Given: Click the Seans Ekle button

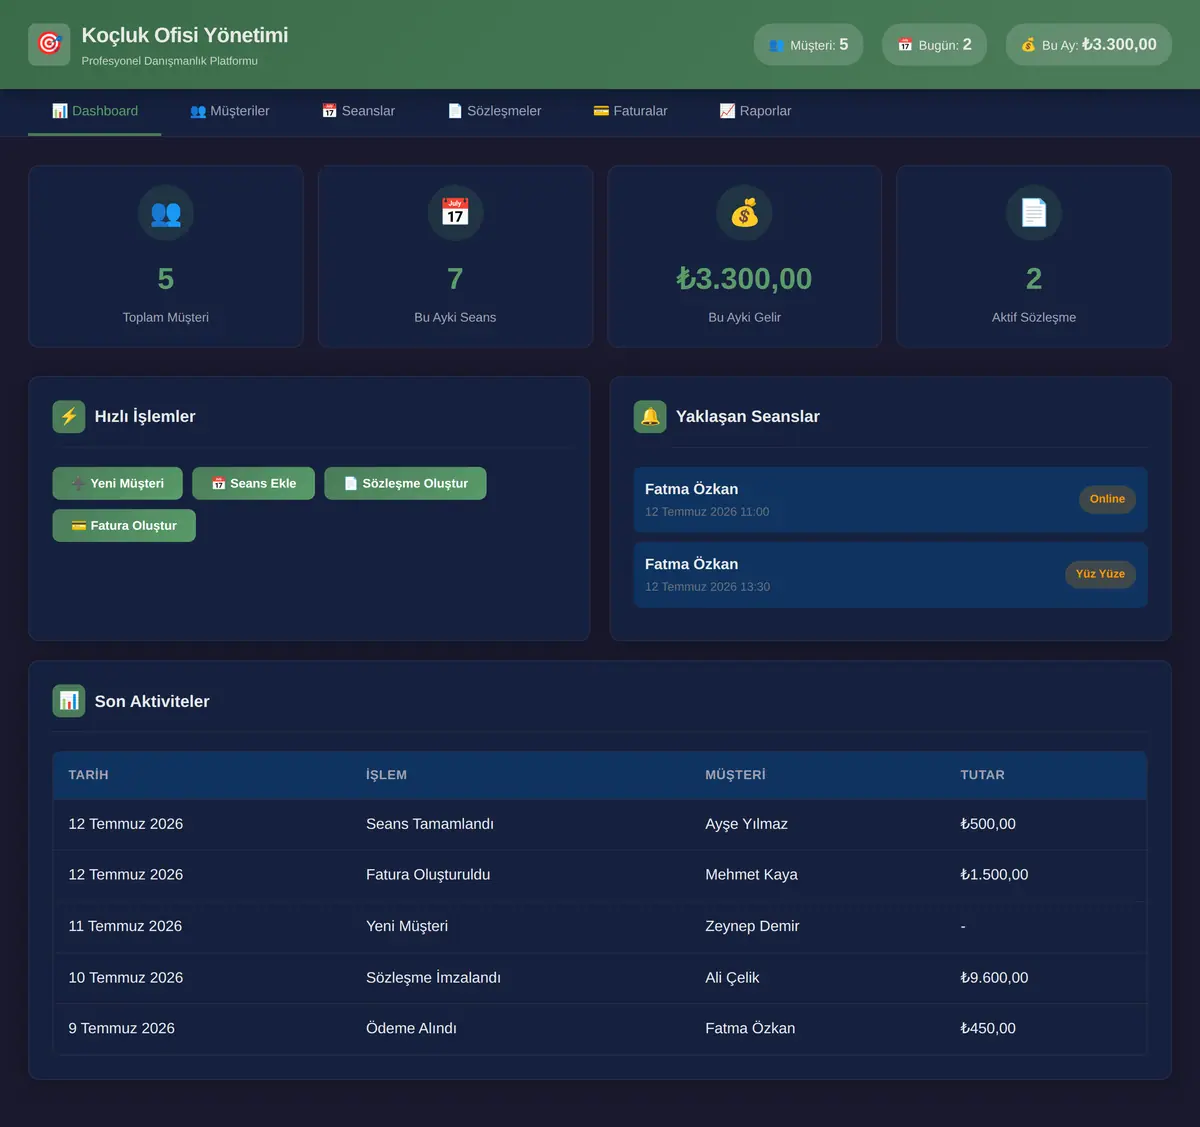Looking at the screenshot, I should pos(254,483).
